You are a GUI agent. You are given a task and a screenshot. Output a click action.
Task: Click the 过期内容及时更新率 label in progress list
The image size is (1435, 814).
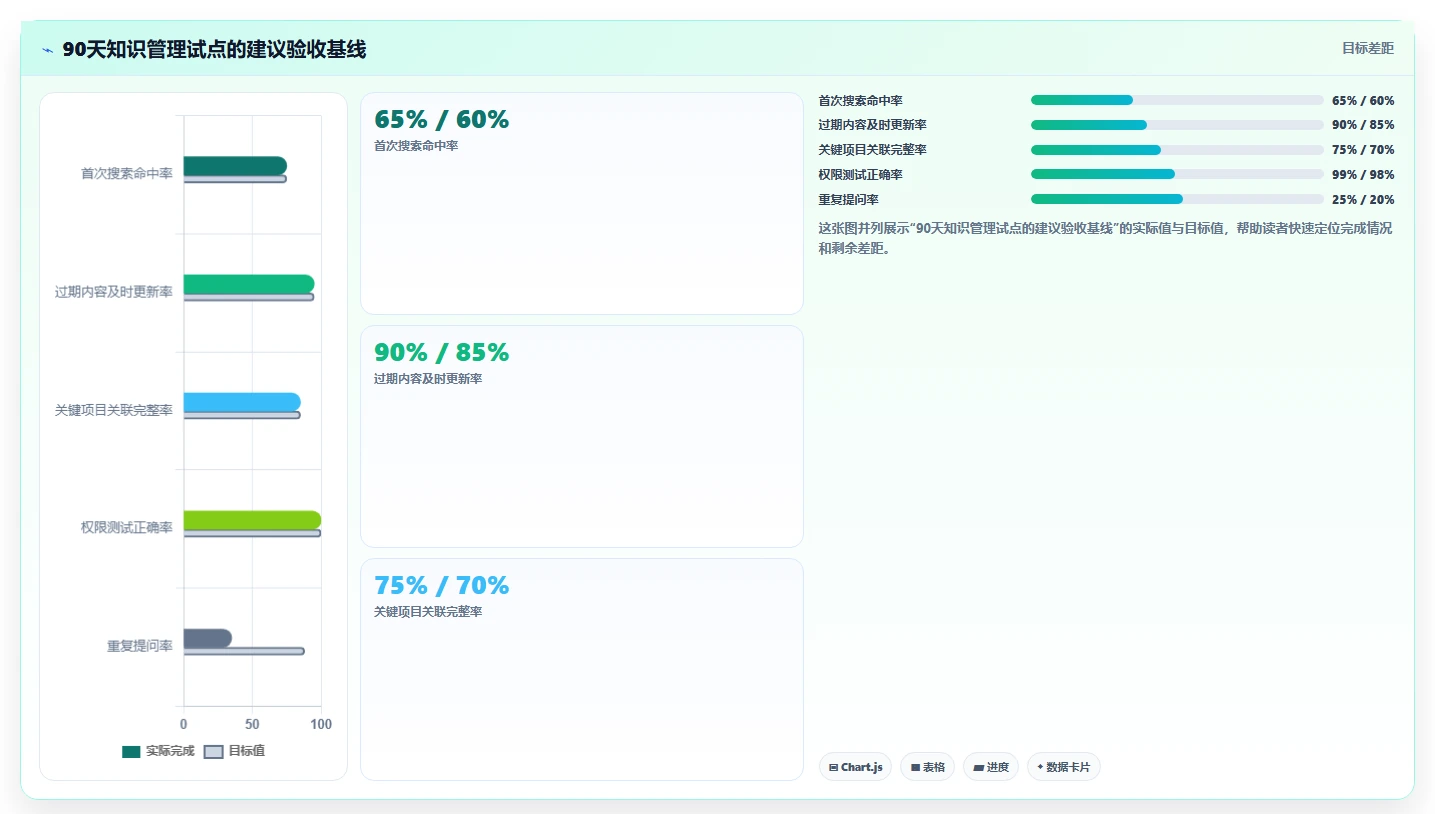tap(872, 125)
